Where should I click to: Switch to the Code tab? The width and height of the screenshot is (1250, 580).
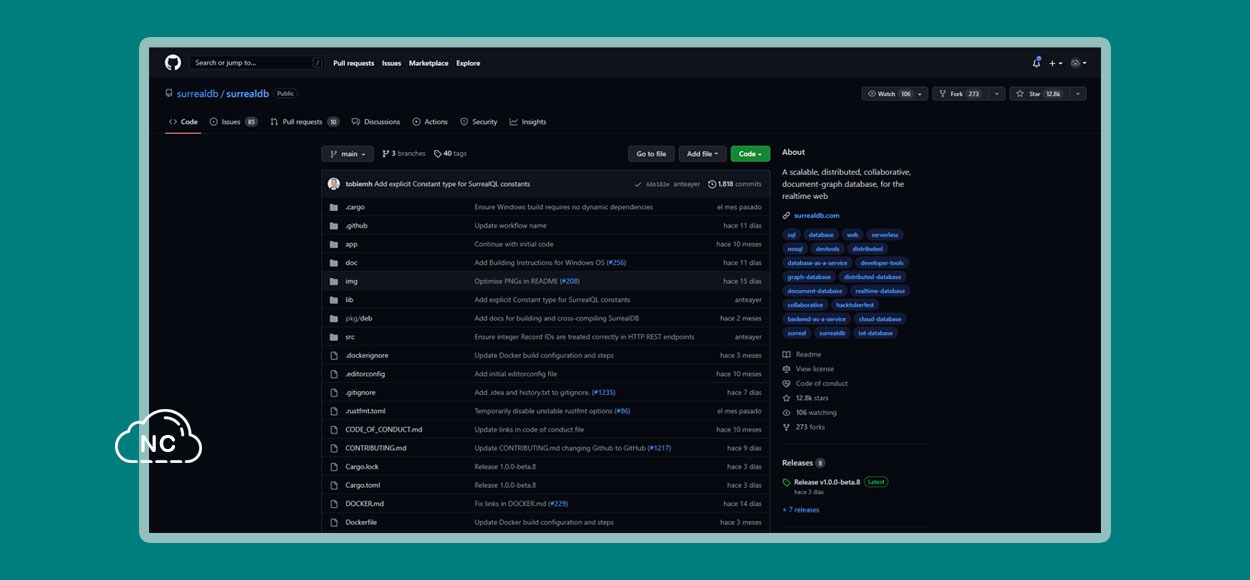click(x=183, y=122)
